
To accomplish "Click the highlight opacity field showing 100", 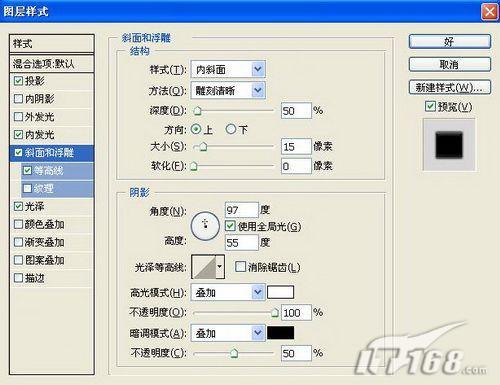I will [x=296, y=313].
